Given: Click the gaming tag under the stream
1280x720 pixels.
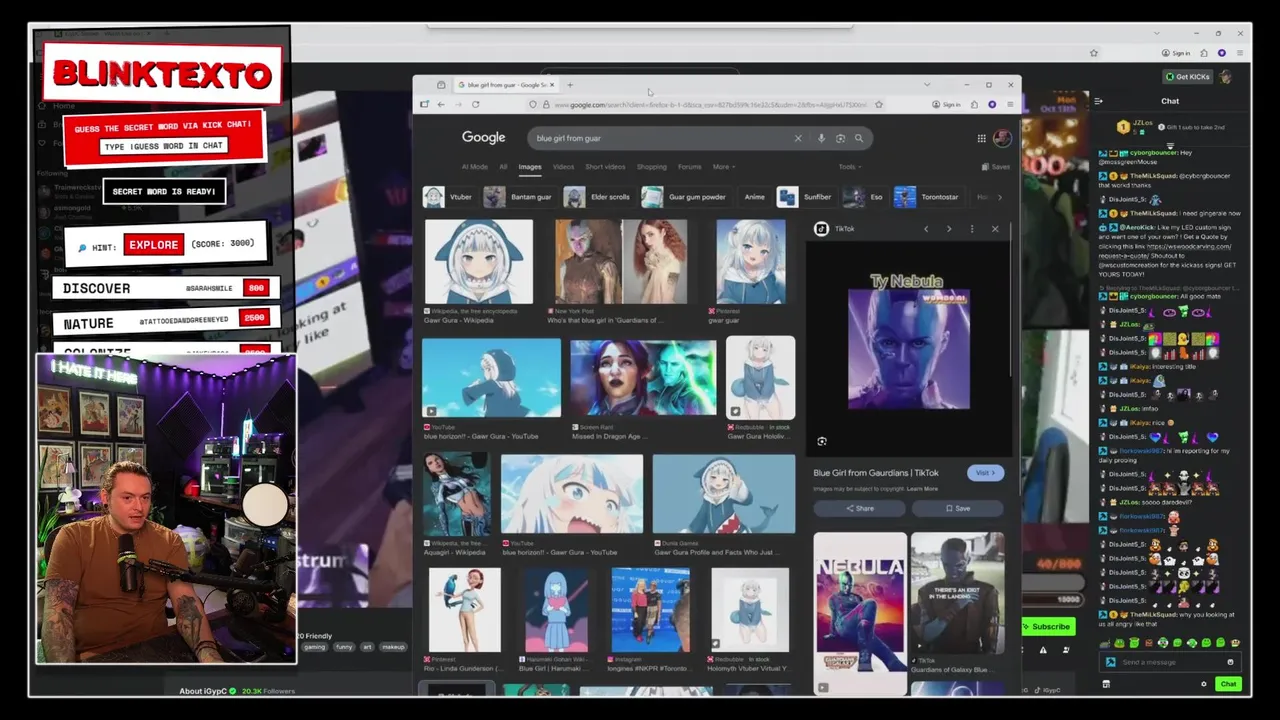Looking at the screenshot, I should 315,647.
